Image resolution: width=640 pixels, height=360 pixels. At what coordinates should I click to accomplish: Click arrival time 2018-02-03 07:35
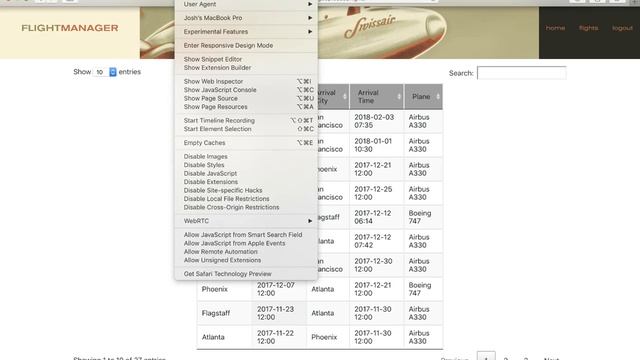click(376, 121)
